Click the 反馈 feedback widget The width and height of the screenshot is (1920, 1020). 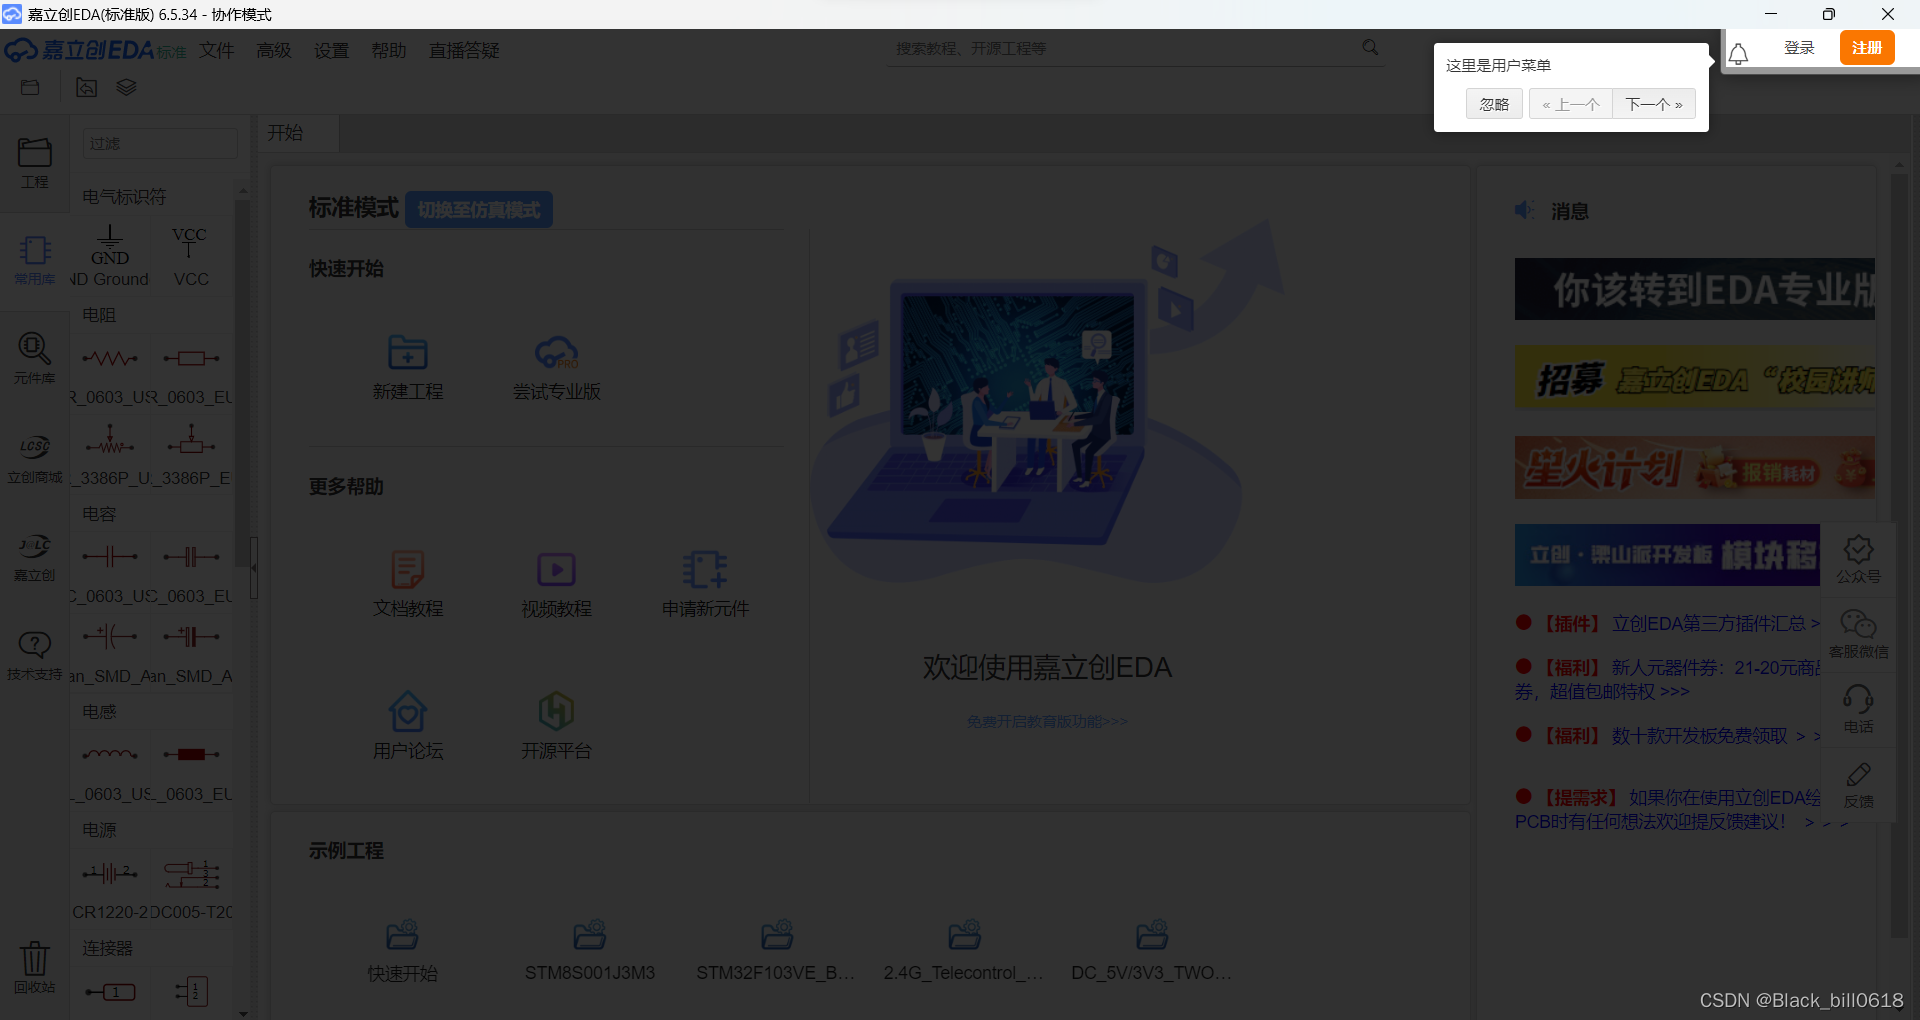click(x=1858, y=785)
